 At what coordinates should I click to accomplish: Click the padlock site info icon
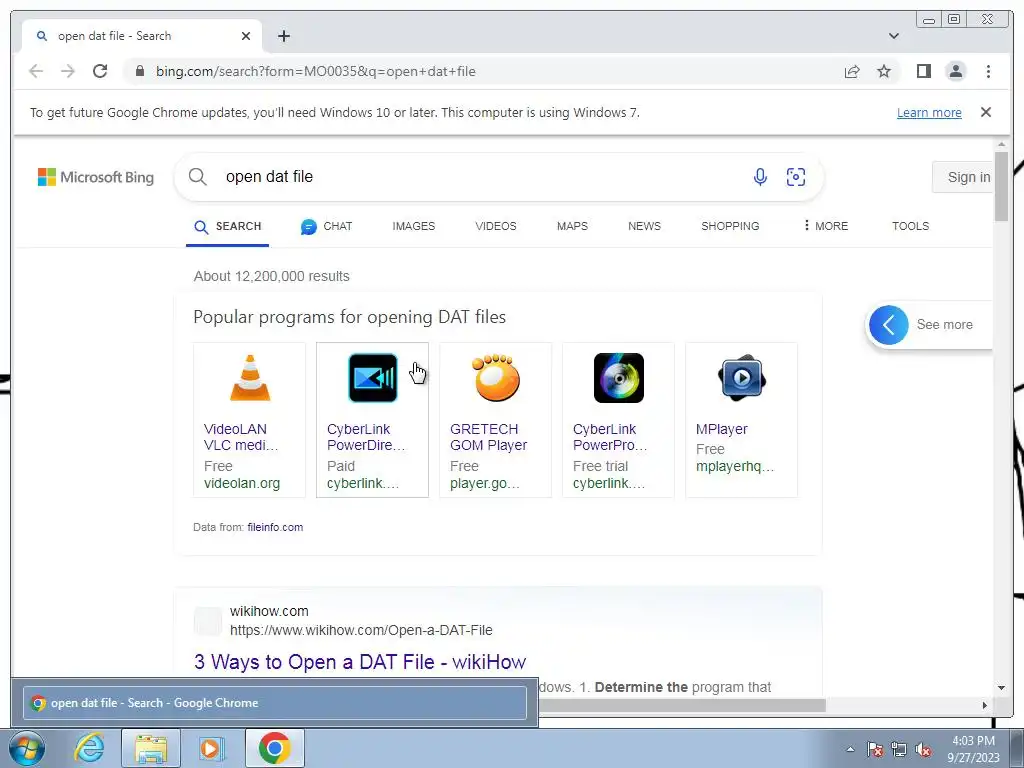click(139, 71)
